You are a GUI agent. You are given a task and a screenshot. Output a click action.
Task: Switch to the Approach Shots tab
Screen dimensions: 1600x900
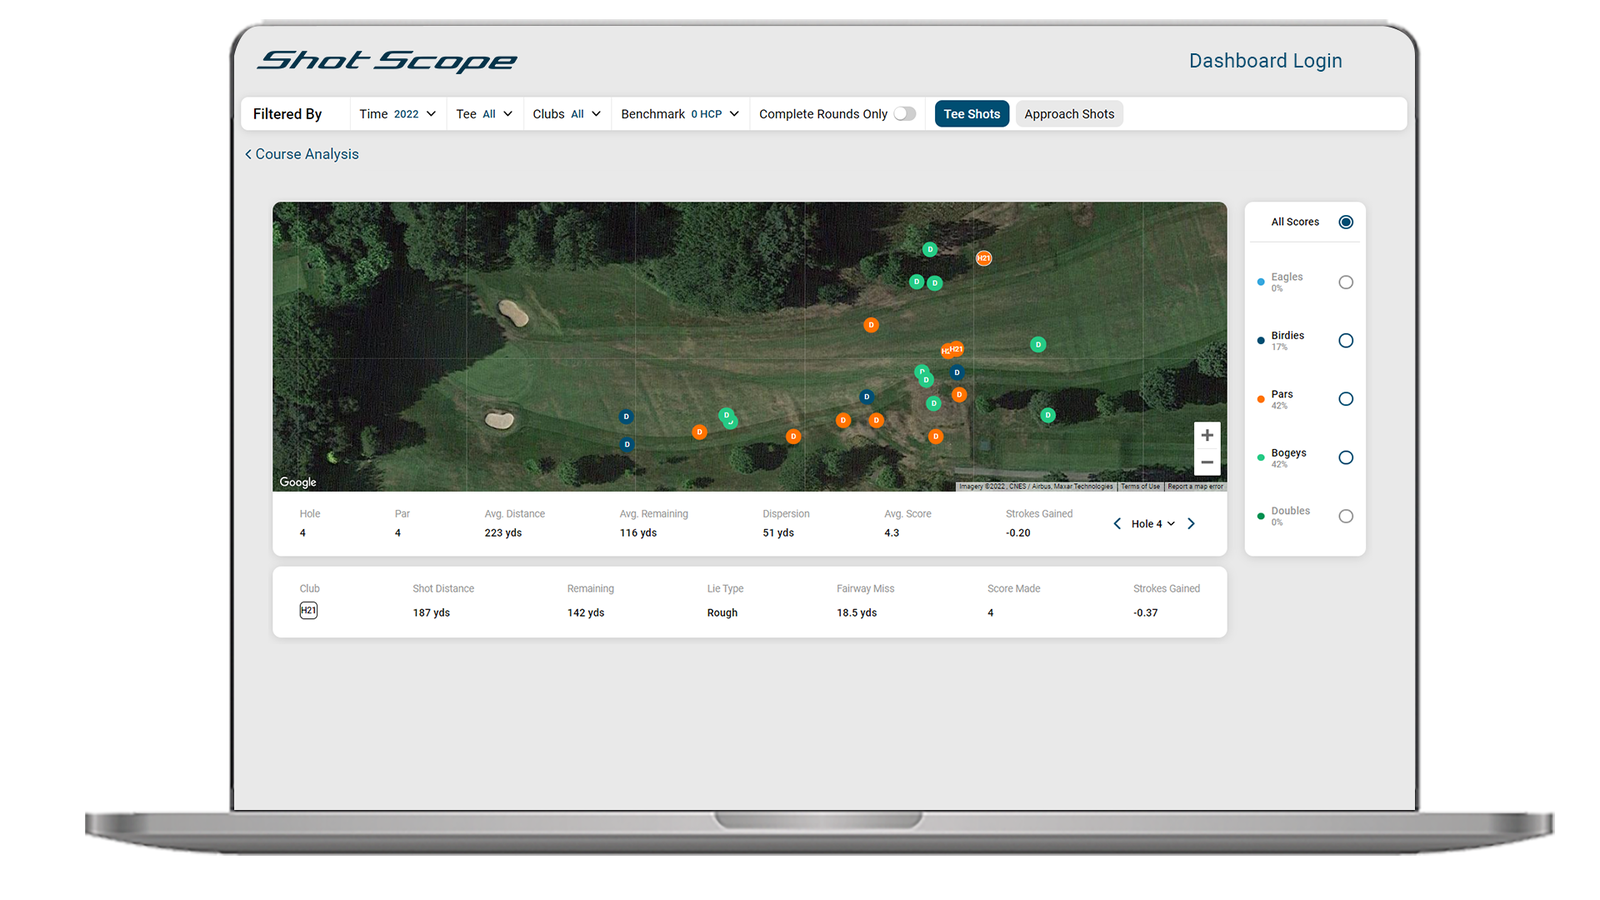[1069, 113]
